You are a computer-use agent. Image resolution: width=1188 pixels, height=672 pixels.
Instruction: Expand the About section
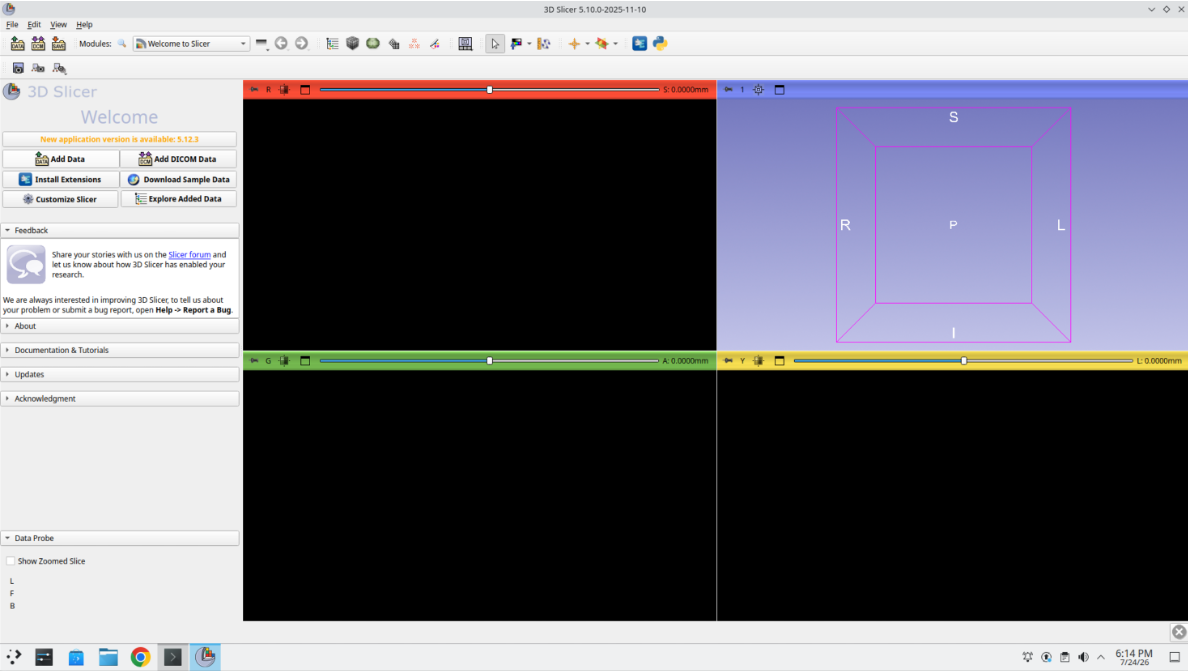click(x=120, y=326)
